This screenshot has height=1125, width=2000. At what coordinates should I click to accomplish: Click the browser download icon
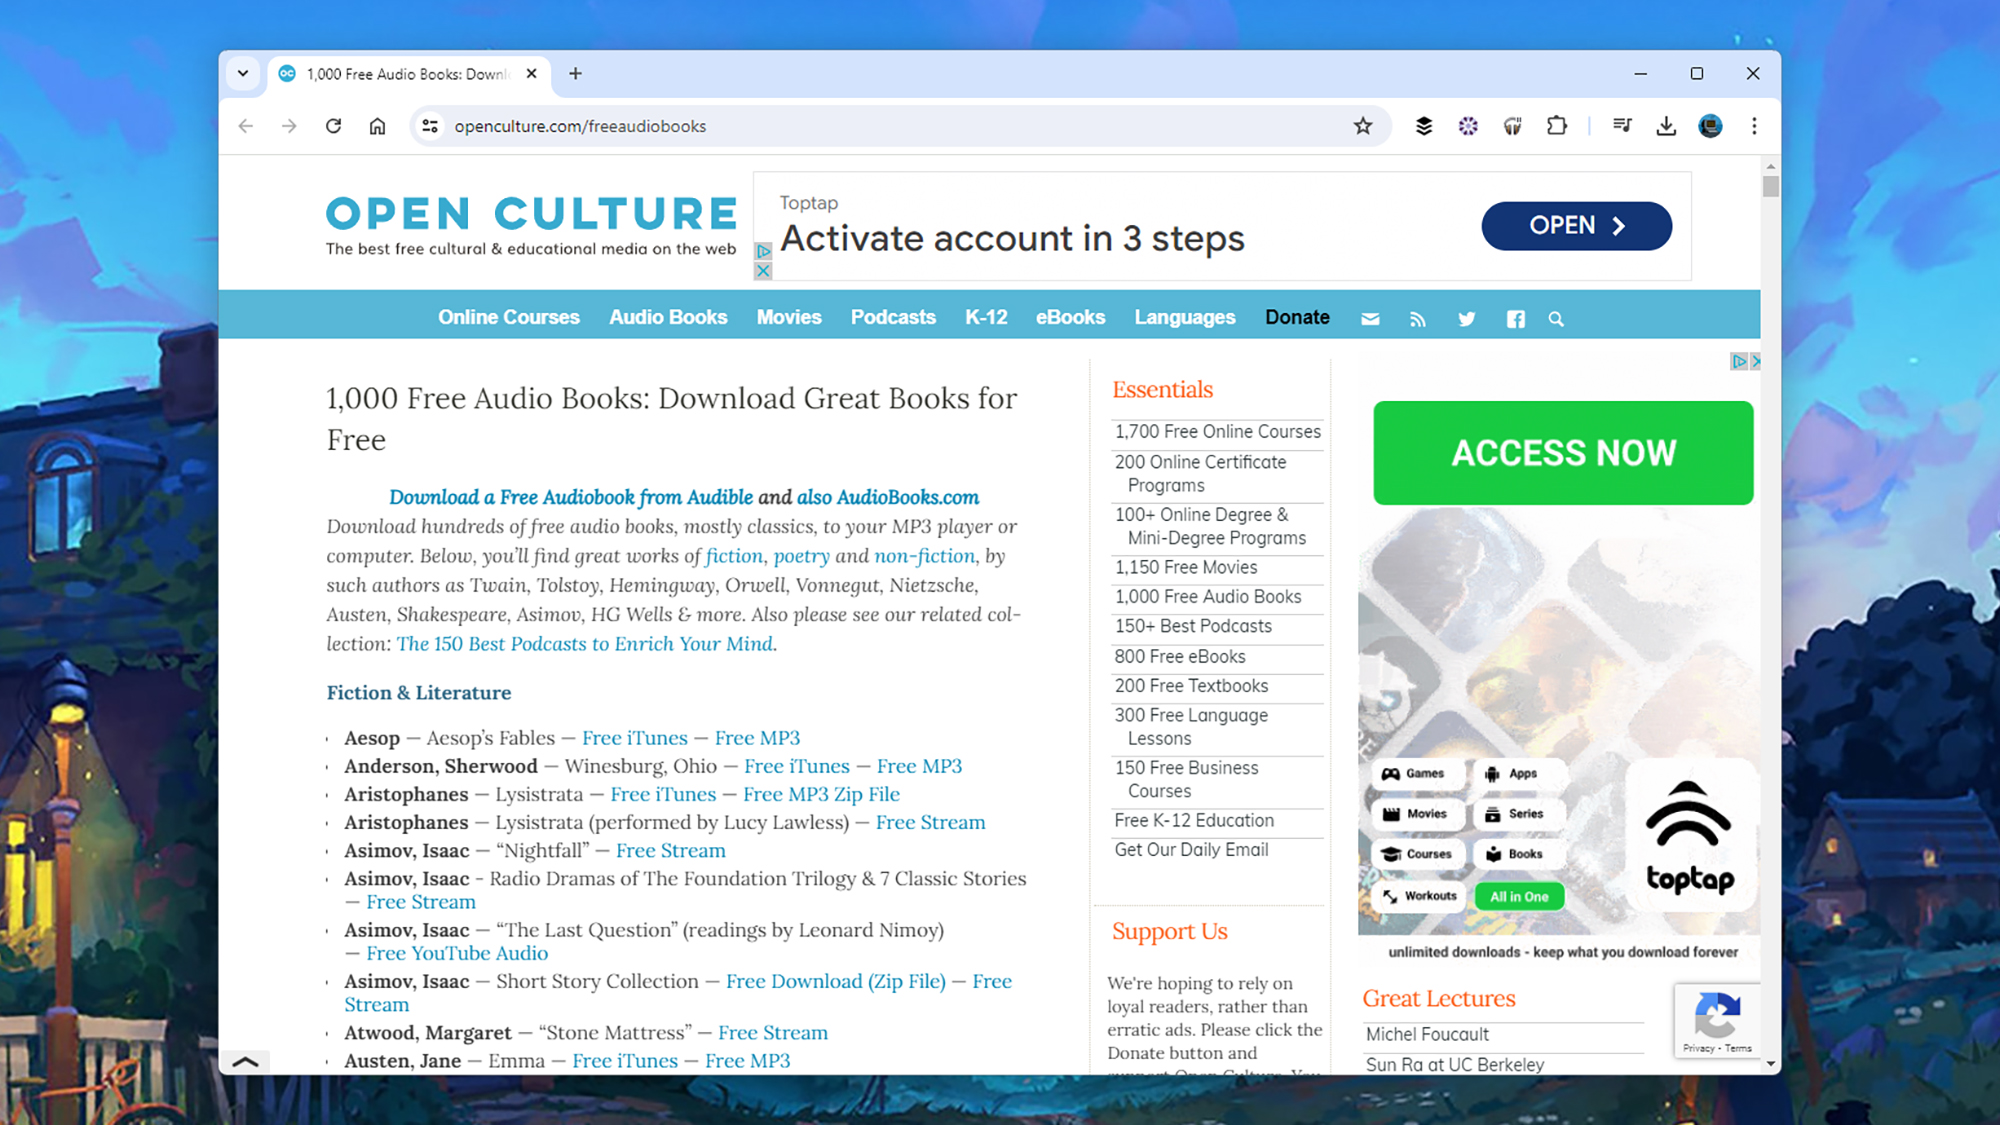point(1666,126)
